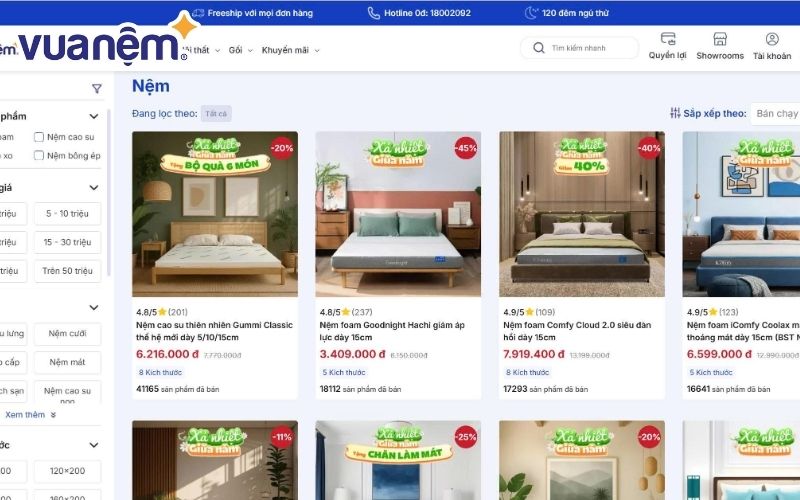The height and width of the screenshot is (500, 800).
Task: Click the search magnifier icon
Action: [x=539, y=48]
